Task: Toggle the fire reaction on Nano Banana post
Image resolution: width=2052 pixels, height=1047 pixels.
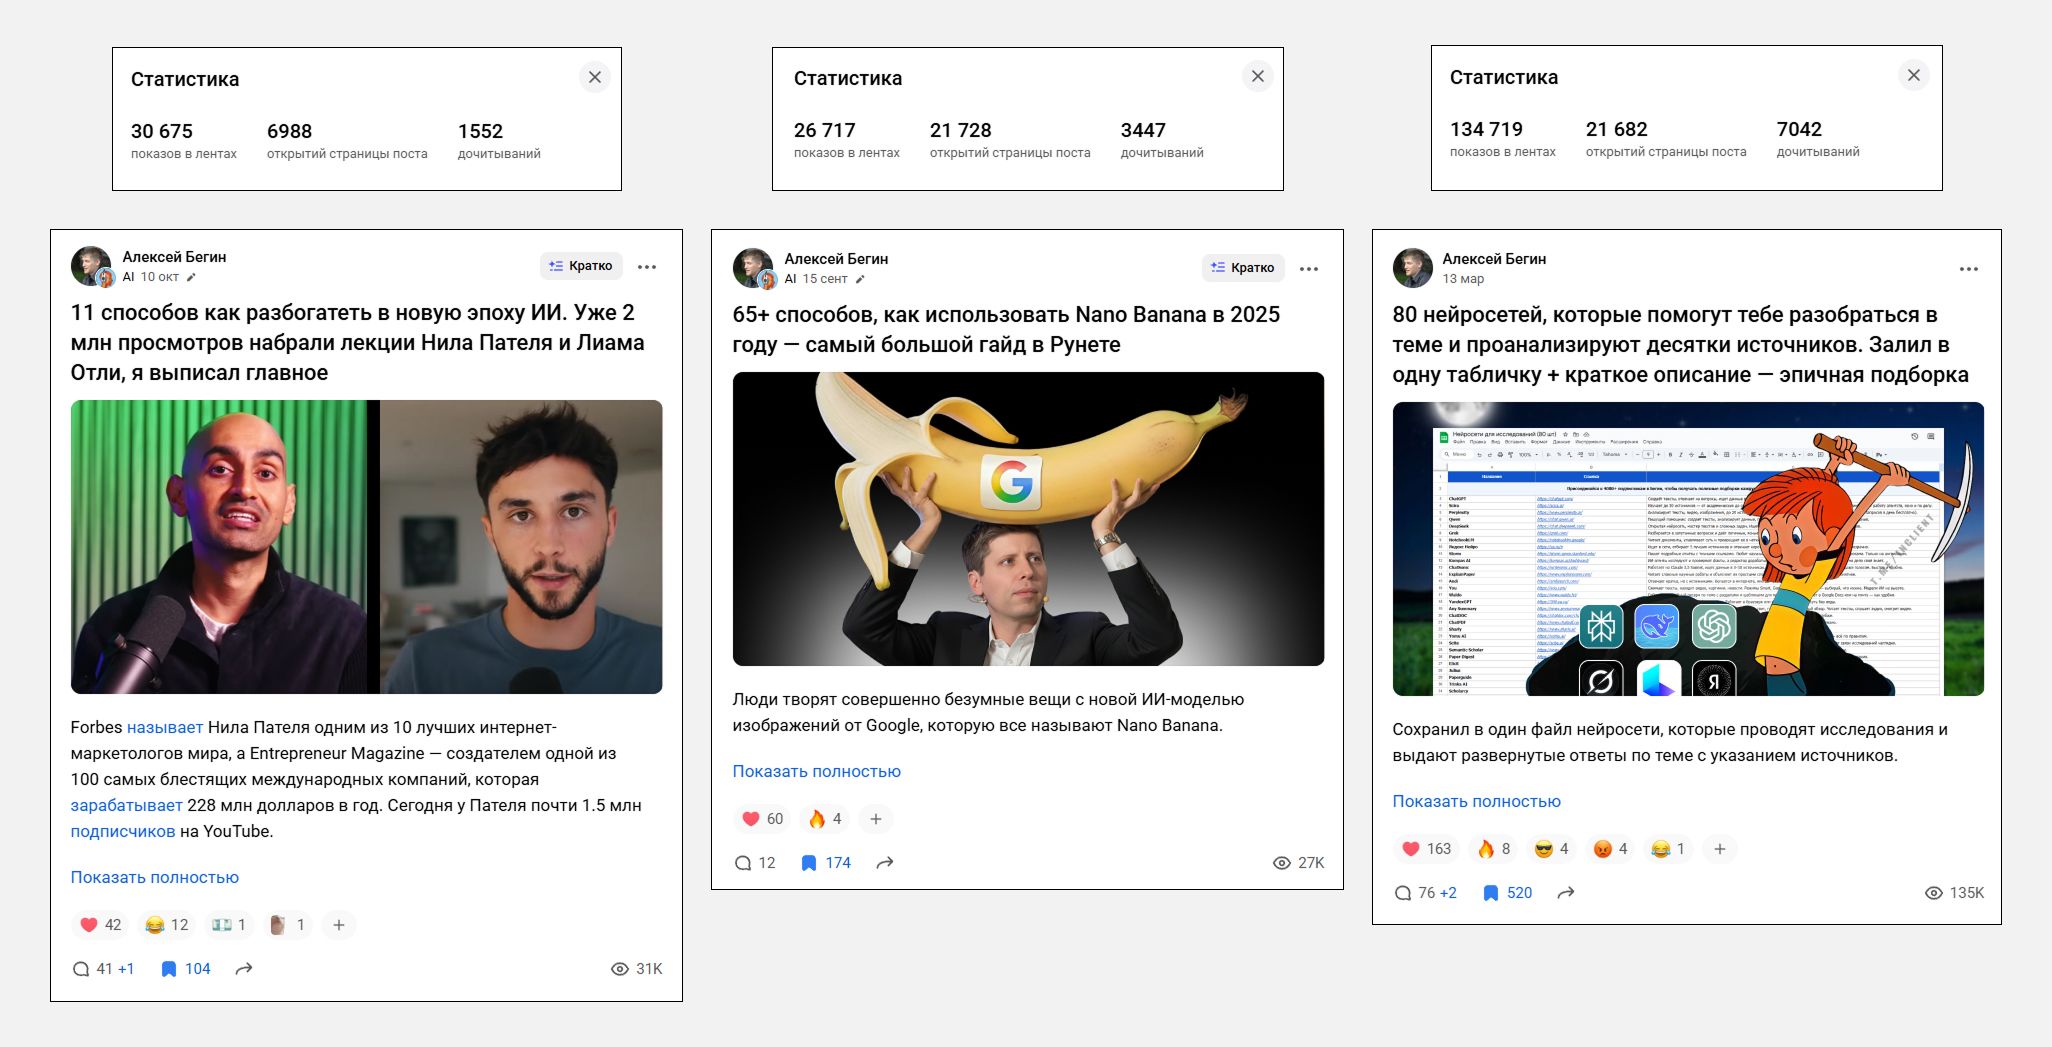Action: coord(825,819)
